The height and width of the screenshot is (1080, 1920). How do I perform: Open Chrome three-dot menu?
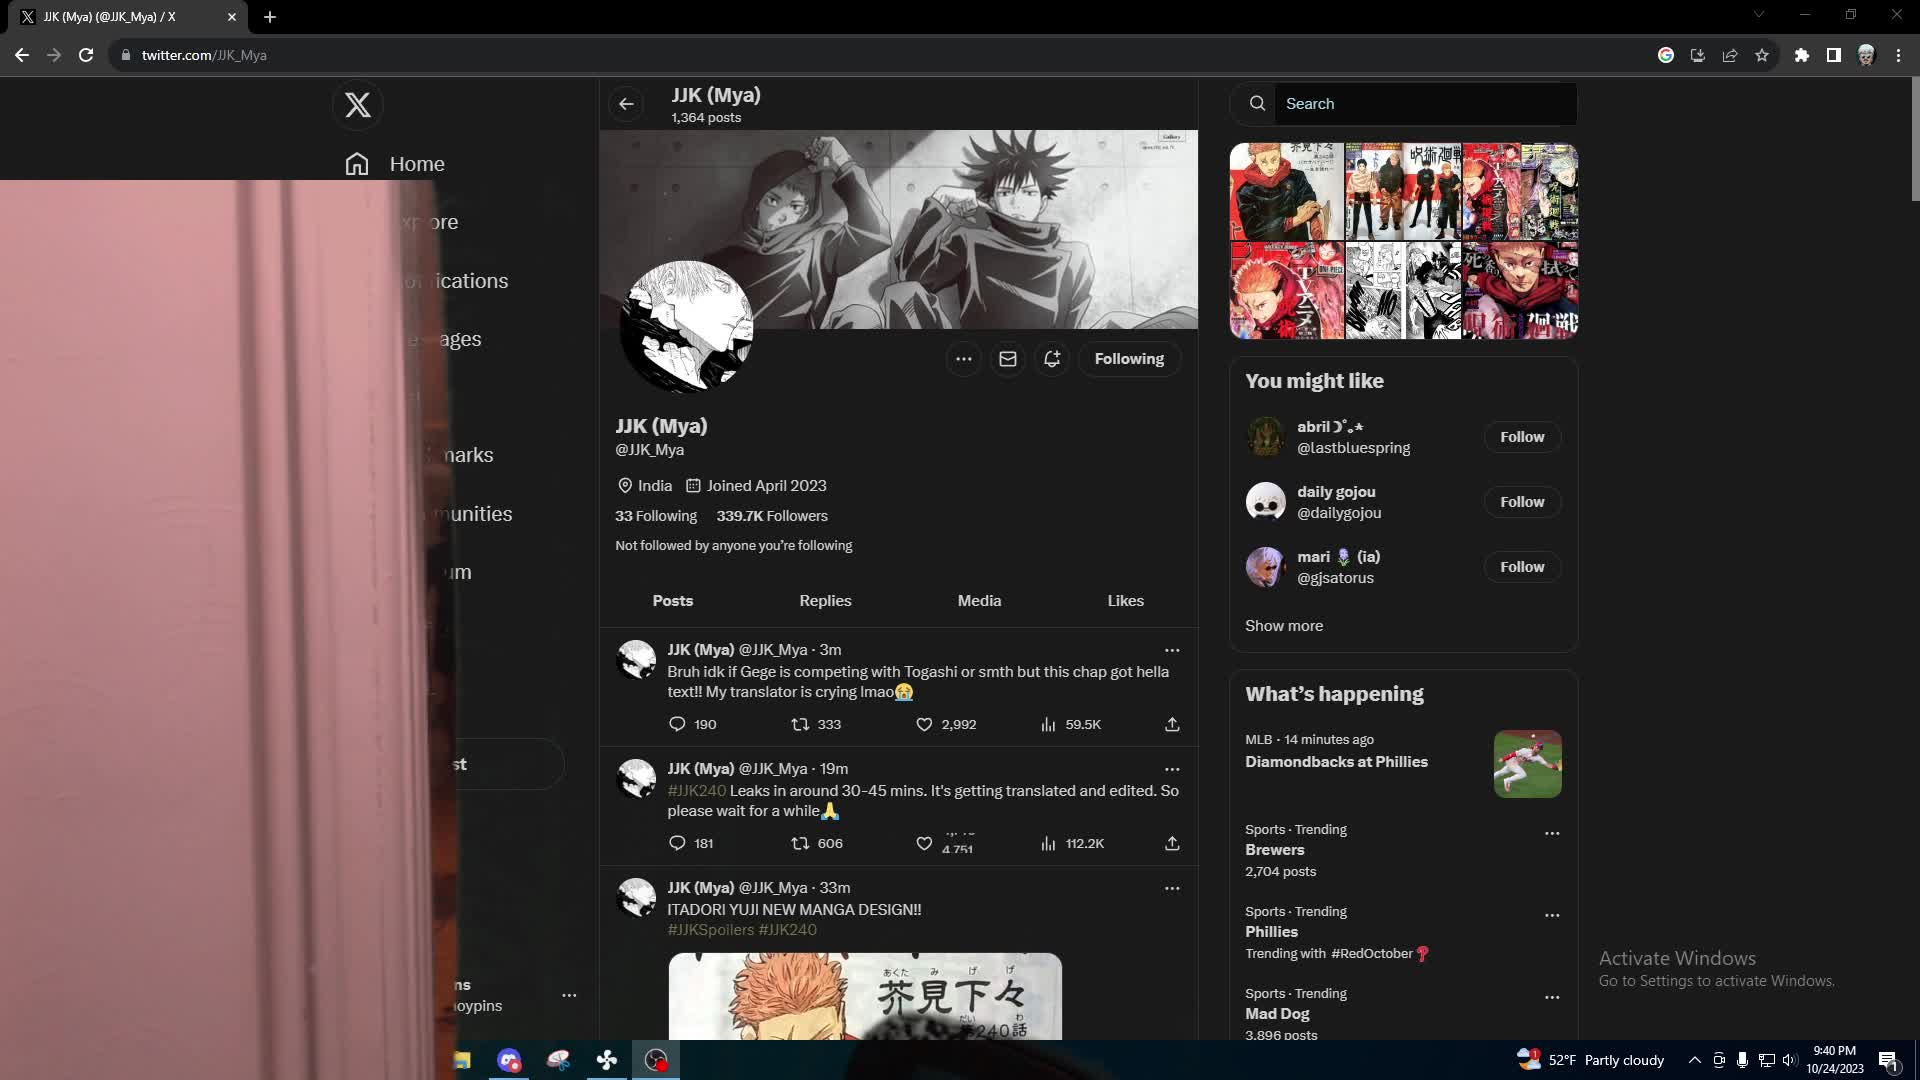click(x=1898, y=55)
